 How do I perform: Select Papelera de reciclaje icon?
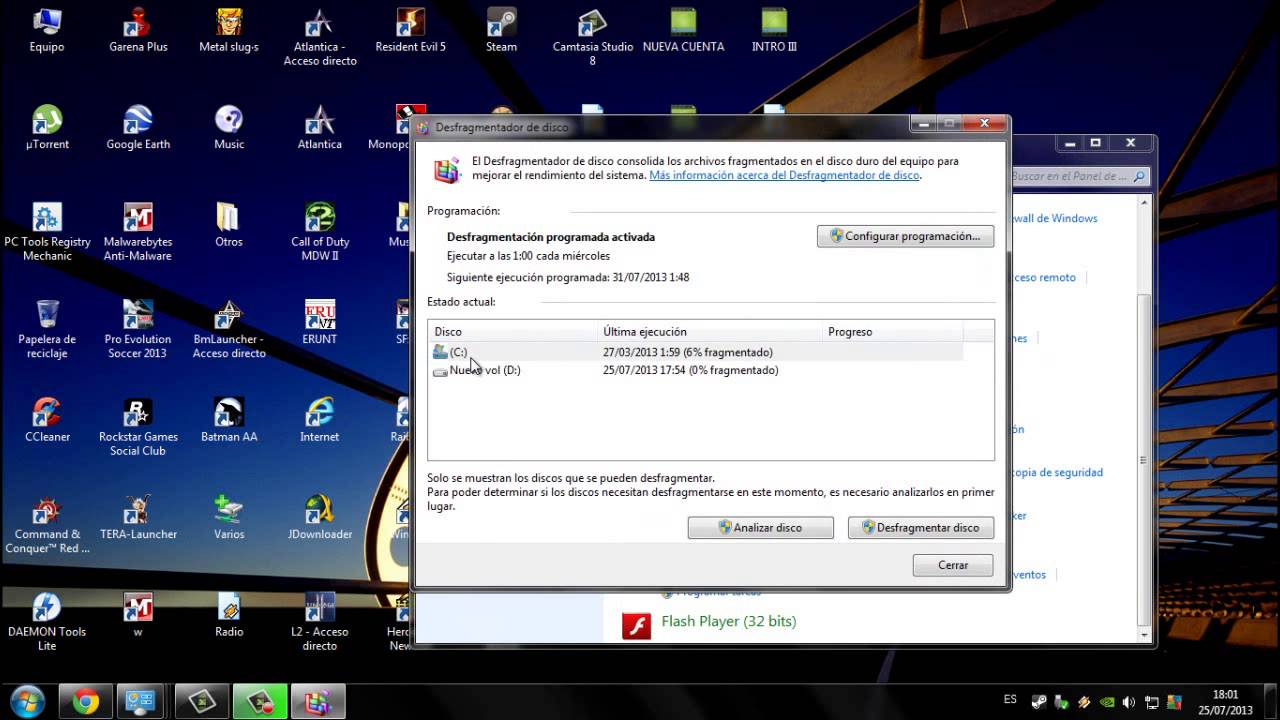pyautogui.click(x=47, y=329)
